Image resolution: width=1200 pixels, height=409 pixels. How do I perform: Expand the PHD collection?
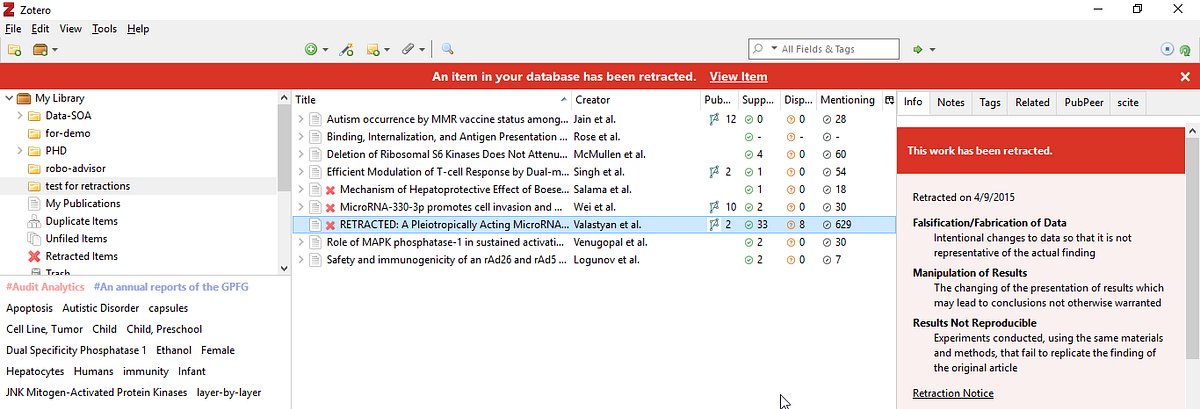click(19, 151)
